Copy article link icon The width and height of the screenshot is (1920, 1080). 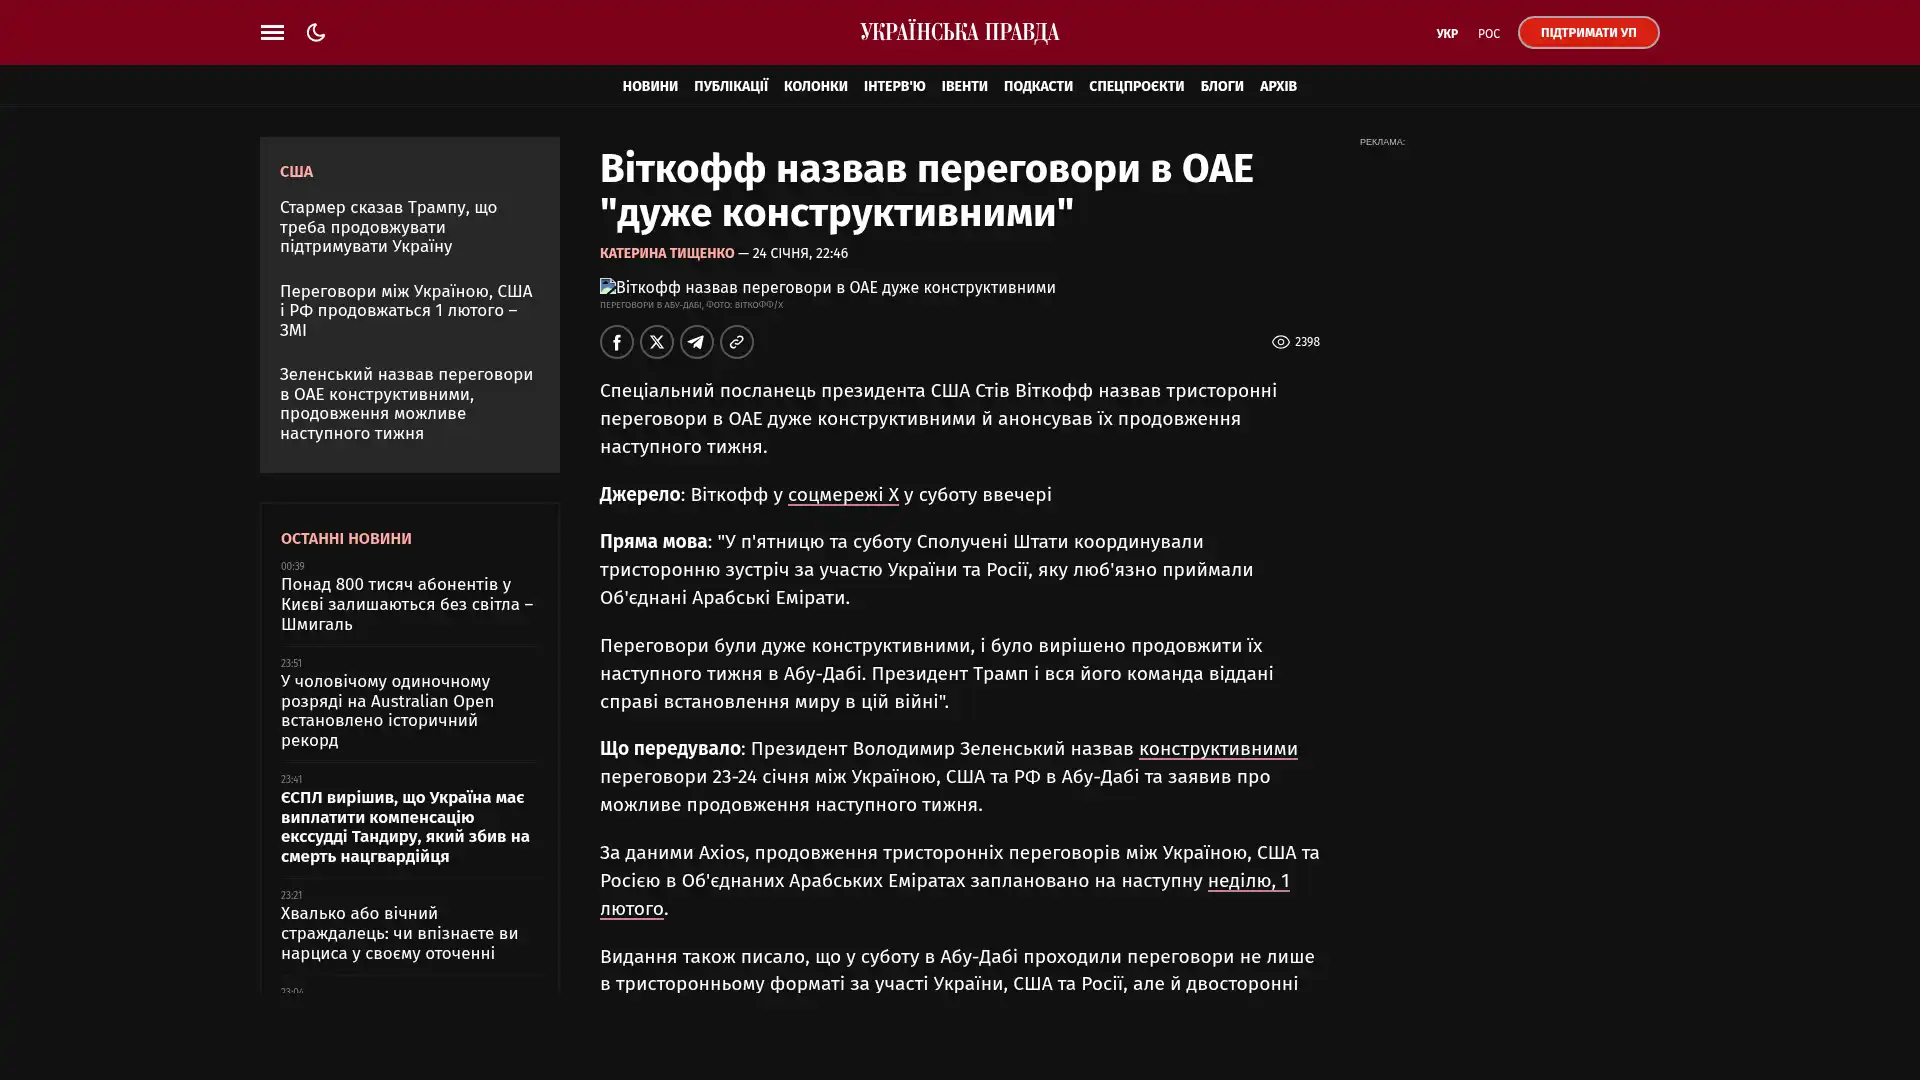pos(737,342)
